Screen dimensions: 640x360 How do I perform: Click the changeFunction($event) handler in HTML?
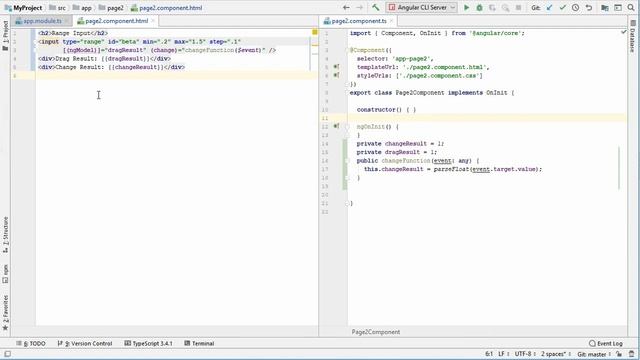click(x=224, y=50)
